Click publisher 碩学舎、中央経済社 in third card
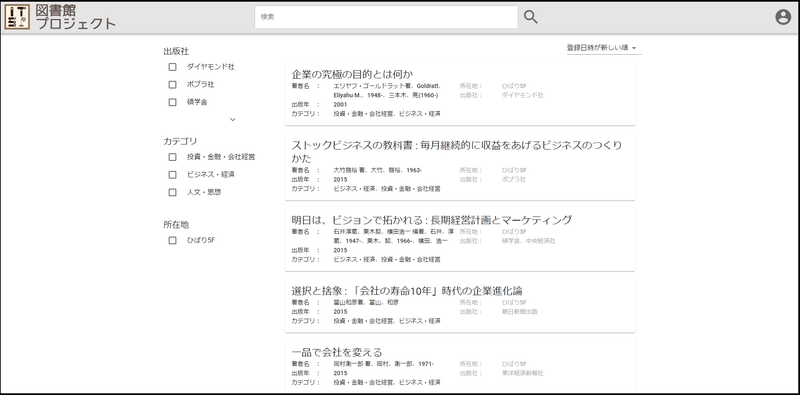 pyautogui.click(x=529, y=241)
